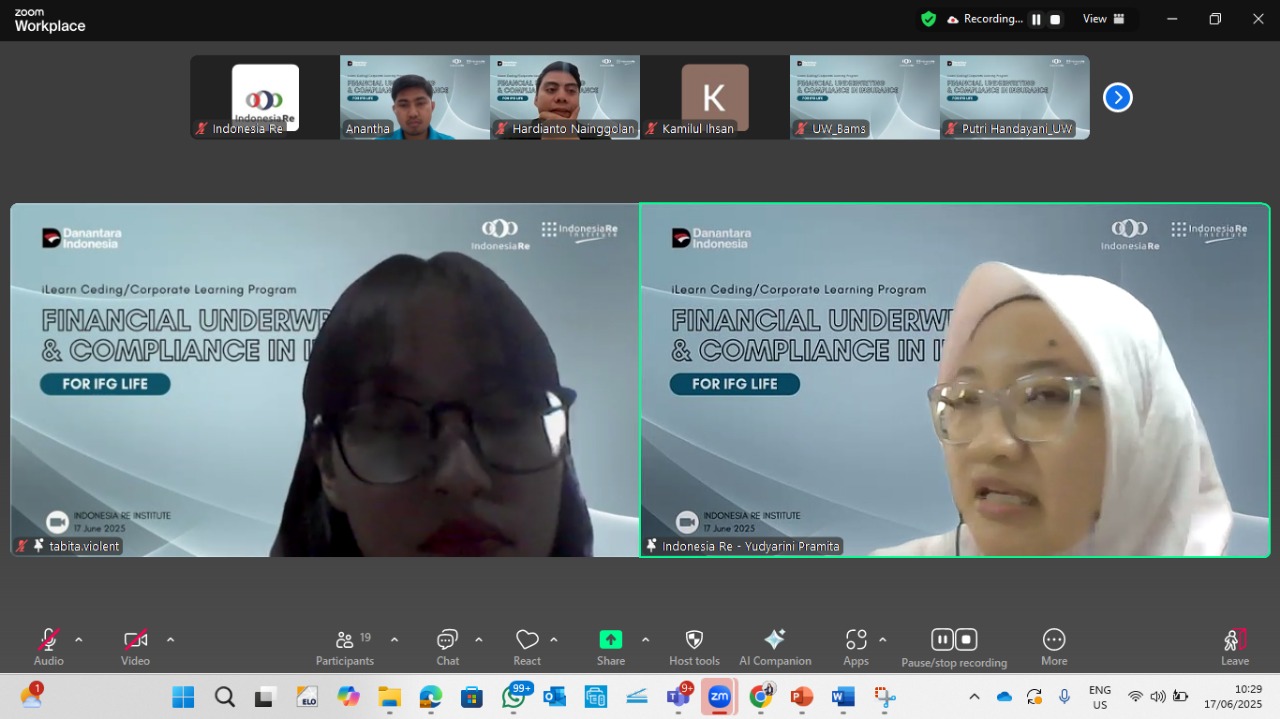Open Zoom Apps
This screenshot has height=719, width=1280.
tap(856, 647)
